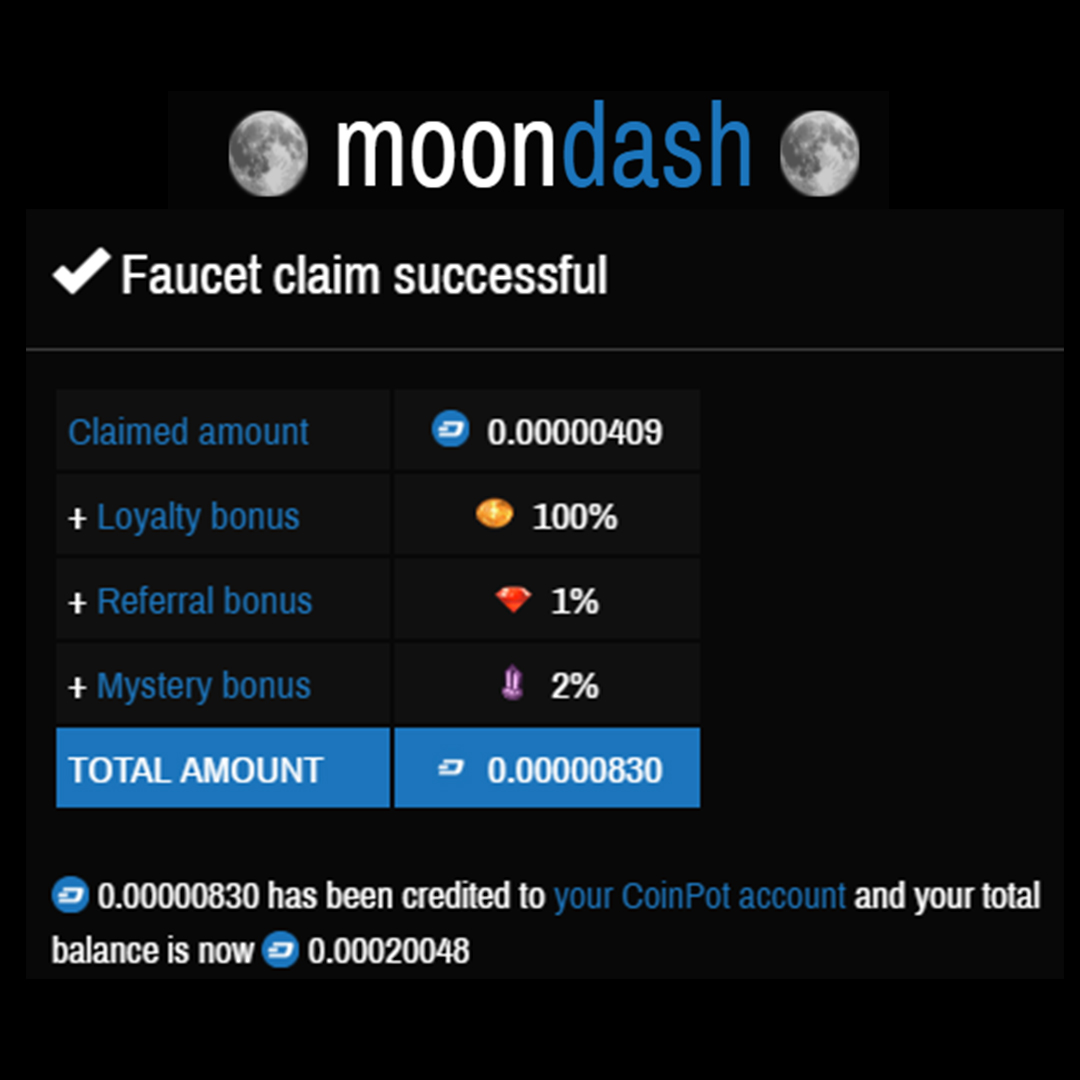Click the orange loyalty bonus coin icon

pos(495,514)
